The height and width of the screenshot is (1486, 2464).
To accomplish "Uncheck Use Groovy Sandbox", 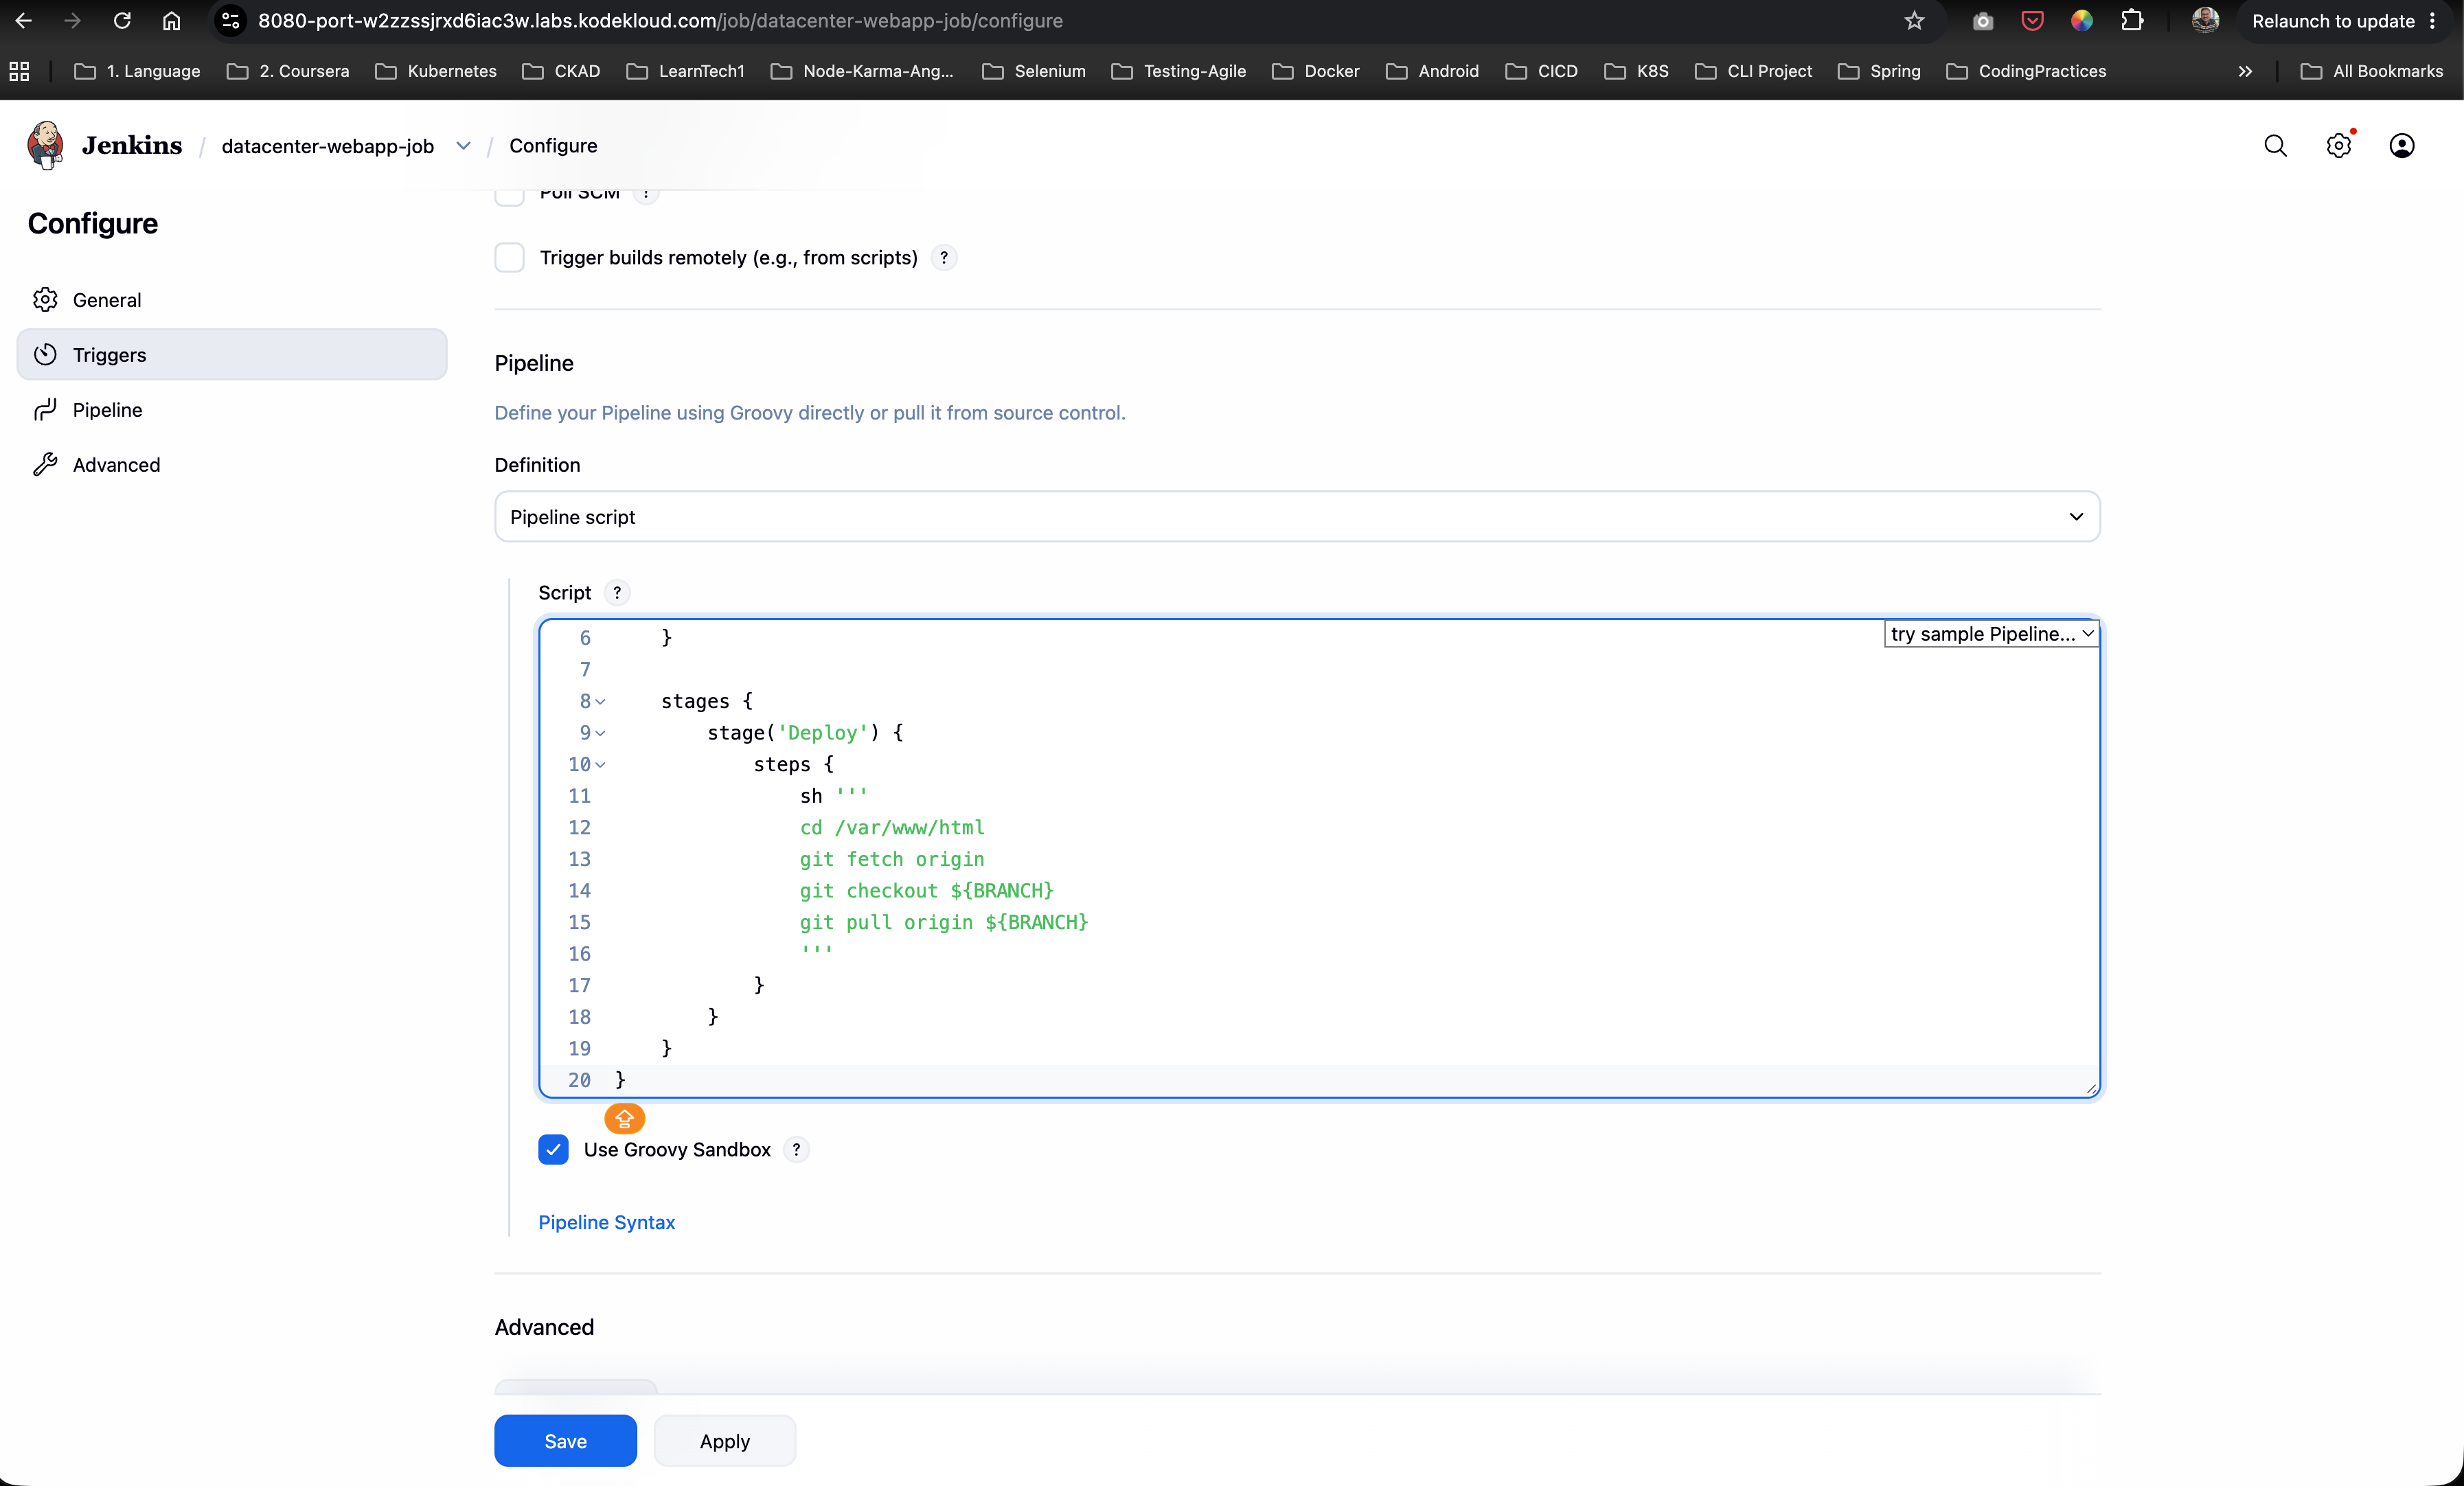I will 553,1150.
